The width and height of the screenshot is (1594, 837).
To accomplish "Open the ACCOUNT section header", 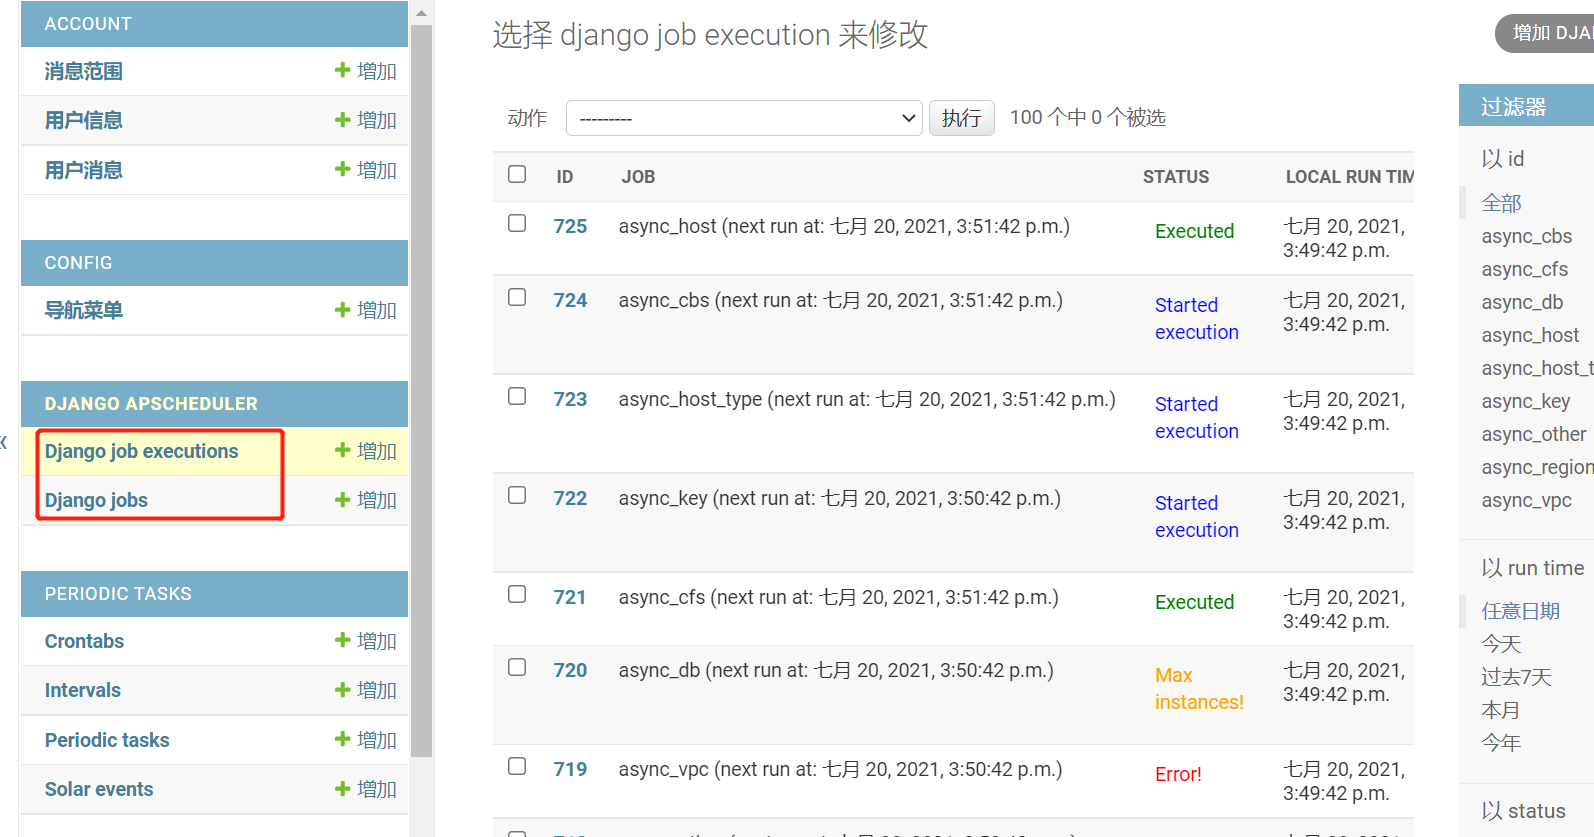I will (x=88, y=24).
